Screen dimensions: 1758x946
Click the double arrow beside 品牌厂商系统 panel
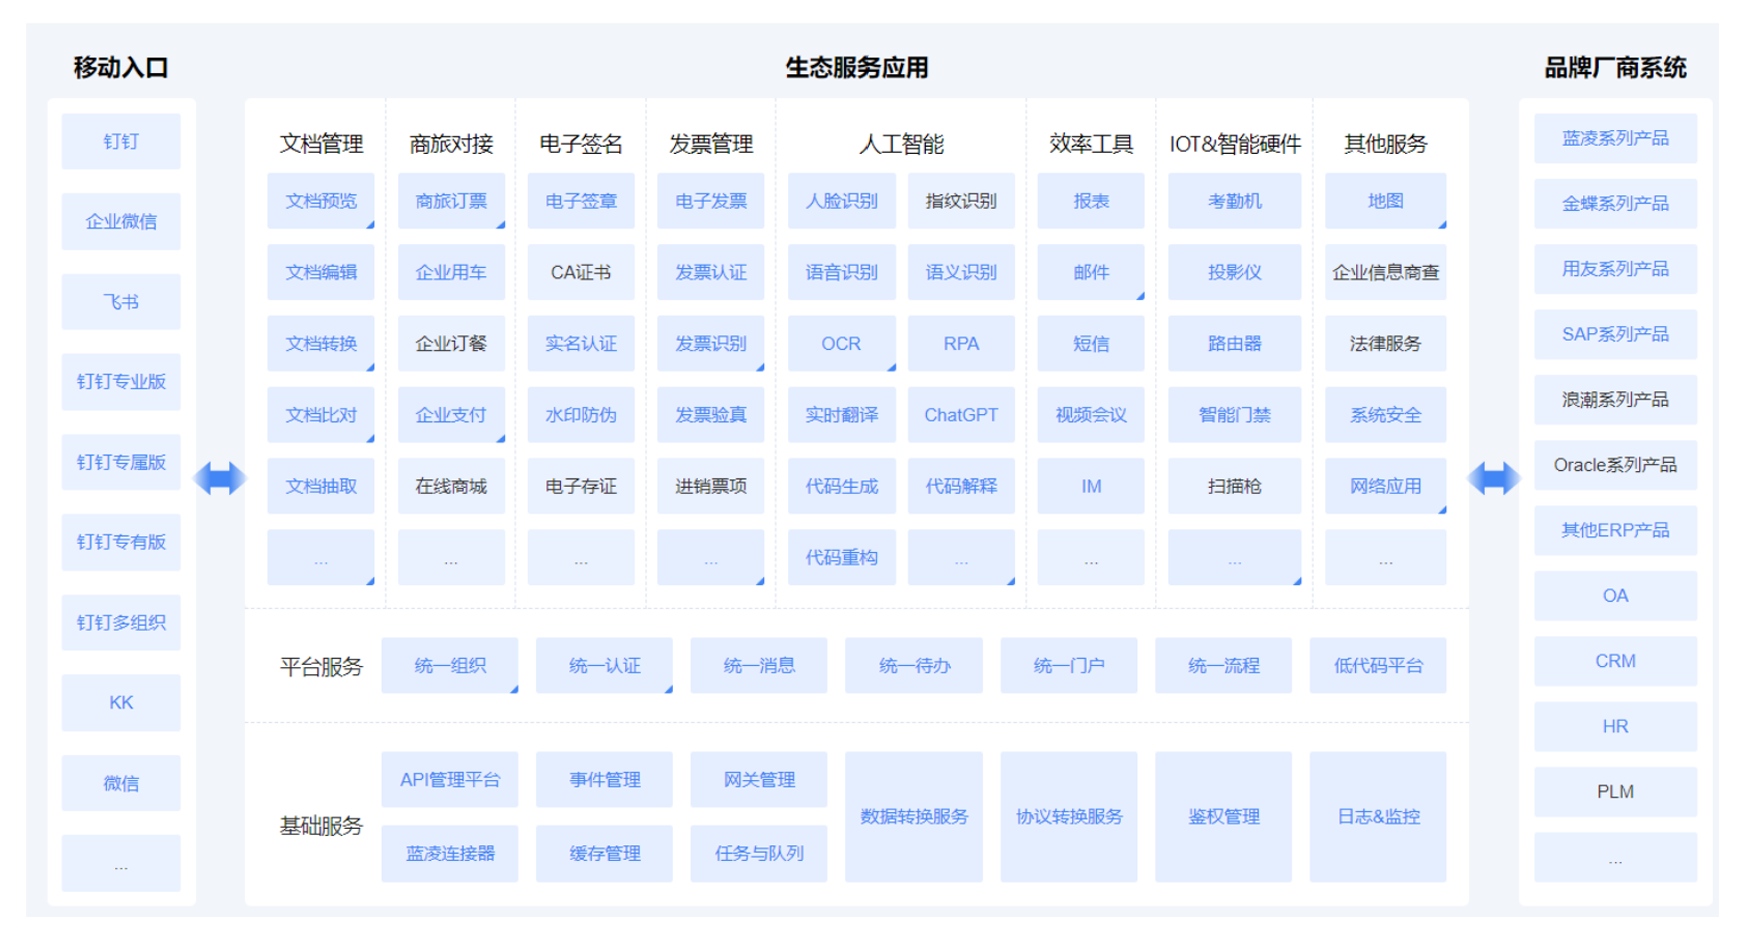[1493, 479]
